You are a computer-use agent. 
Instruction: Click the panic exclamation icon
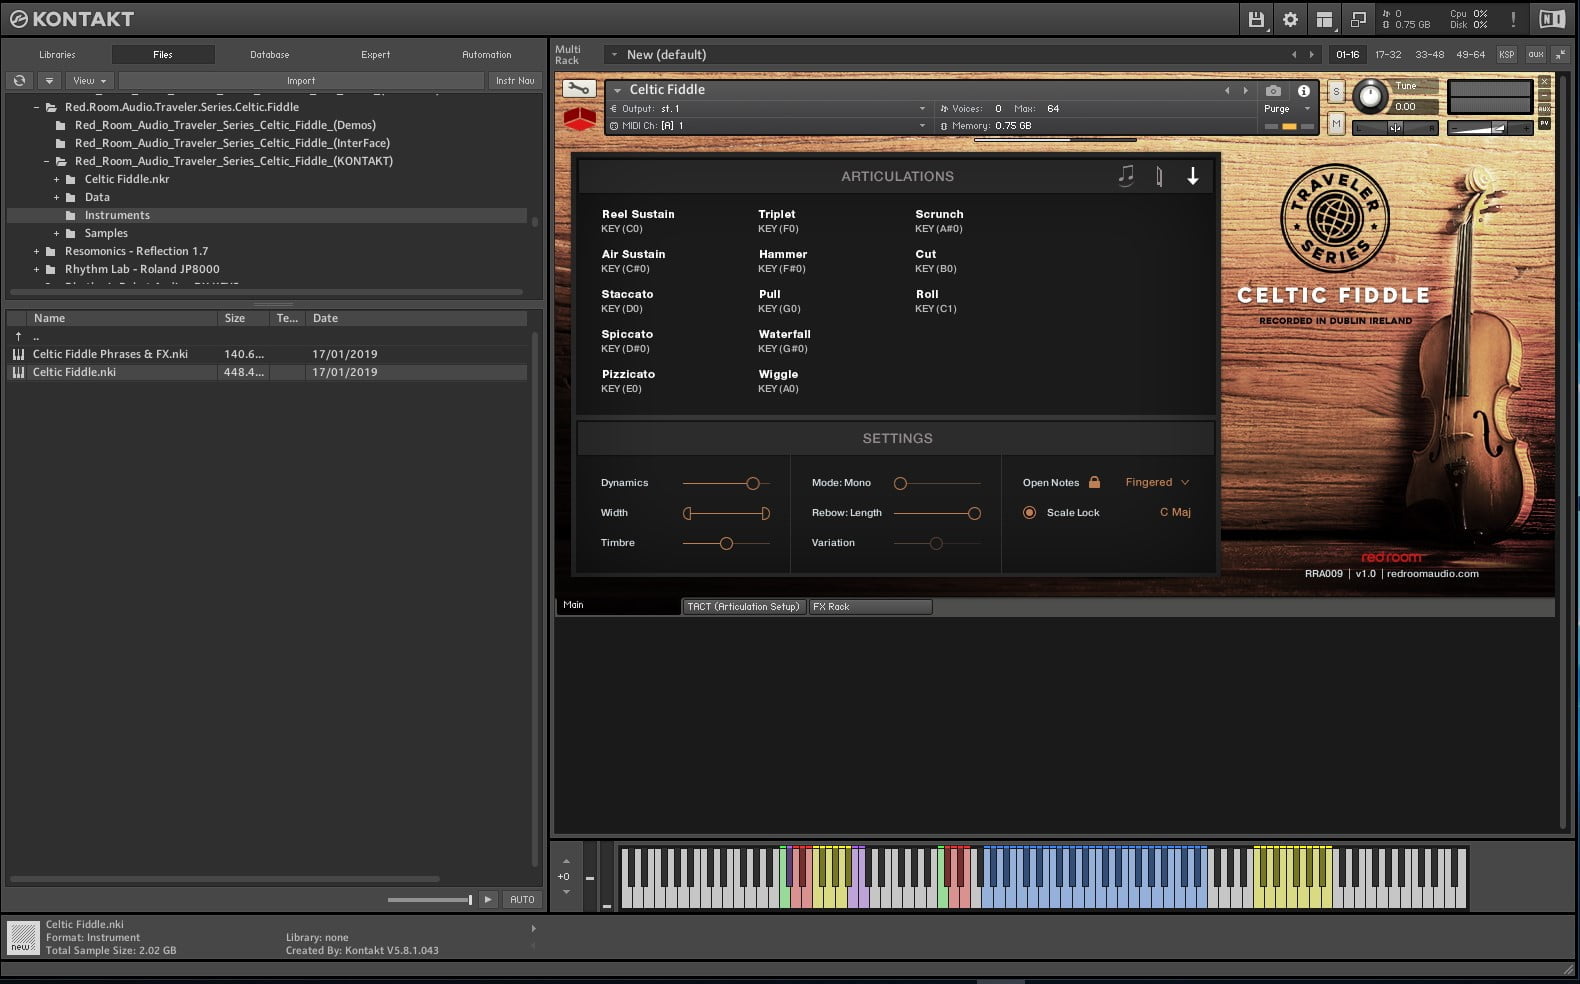pyautogui.click(x=1513, y=19)
